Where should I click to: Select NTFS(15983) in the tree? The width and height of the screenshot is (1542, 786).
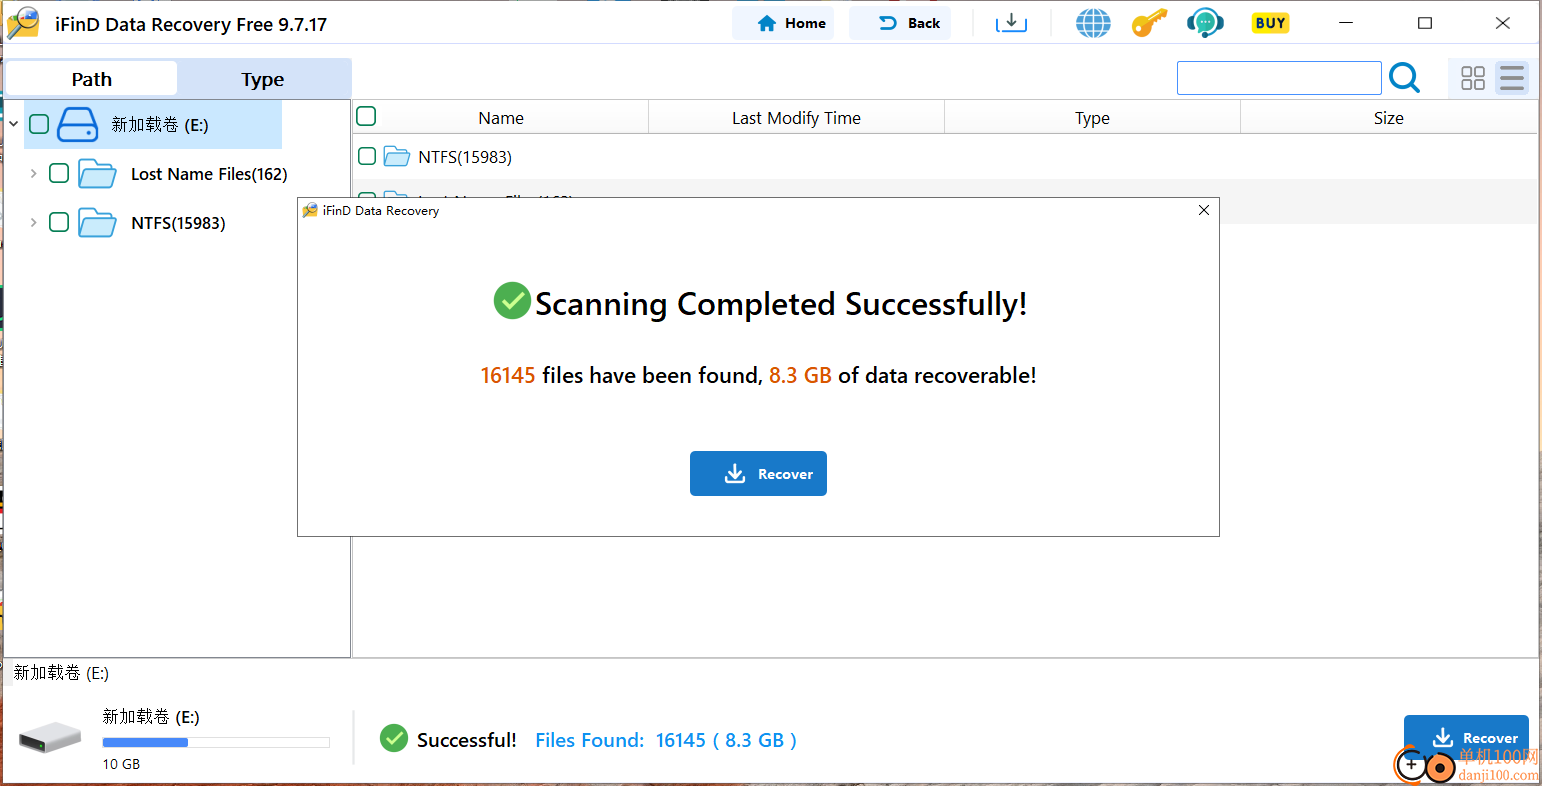point(178,223)
